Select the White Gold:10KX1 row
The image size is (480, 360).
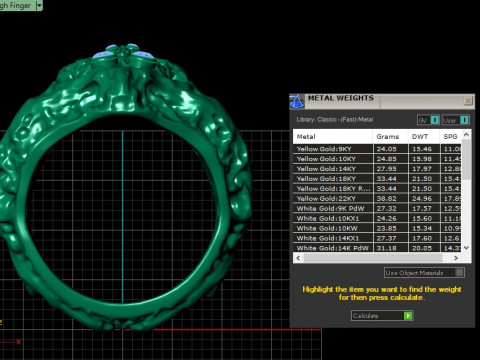click(x=378, y=218)
